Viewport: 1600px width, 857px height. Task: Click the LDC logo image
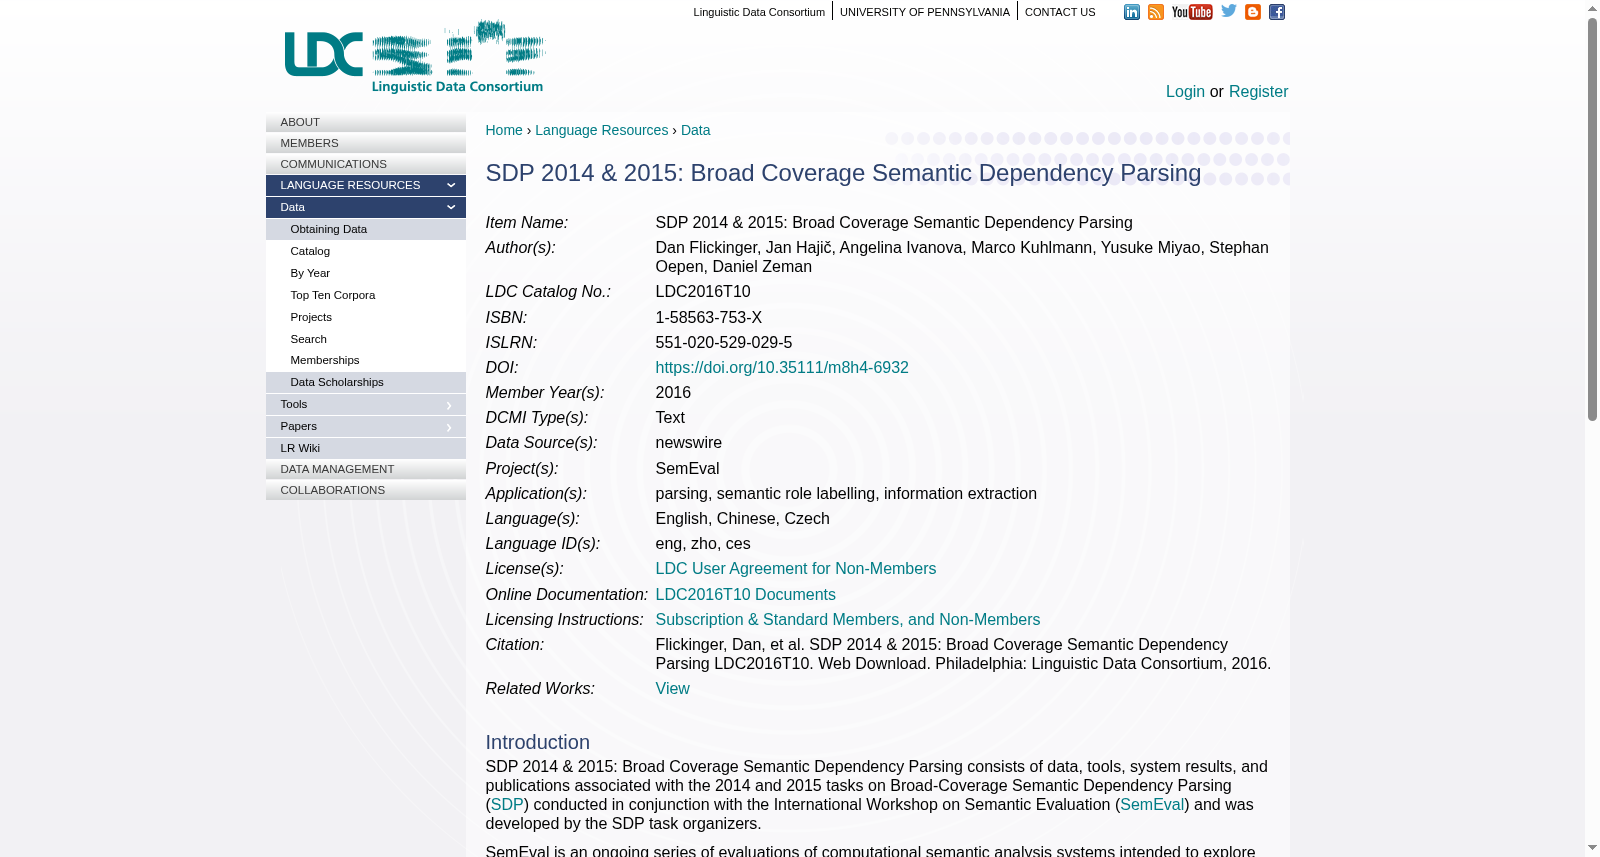click(x=415, y=57)
